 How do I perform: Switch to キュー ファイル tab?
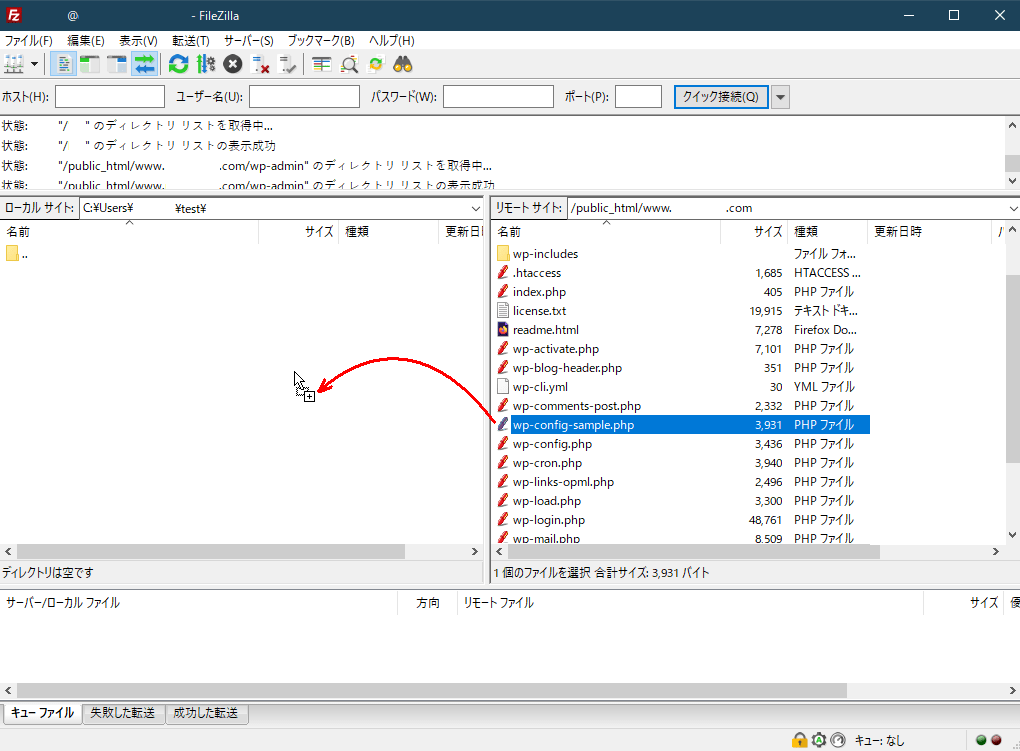[42, 713]
